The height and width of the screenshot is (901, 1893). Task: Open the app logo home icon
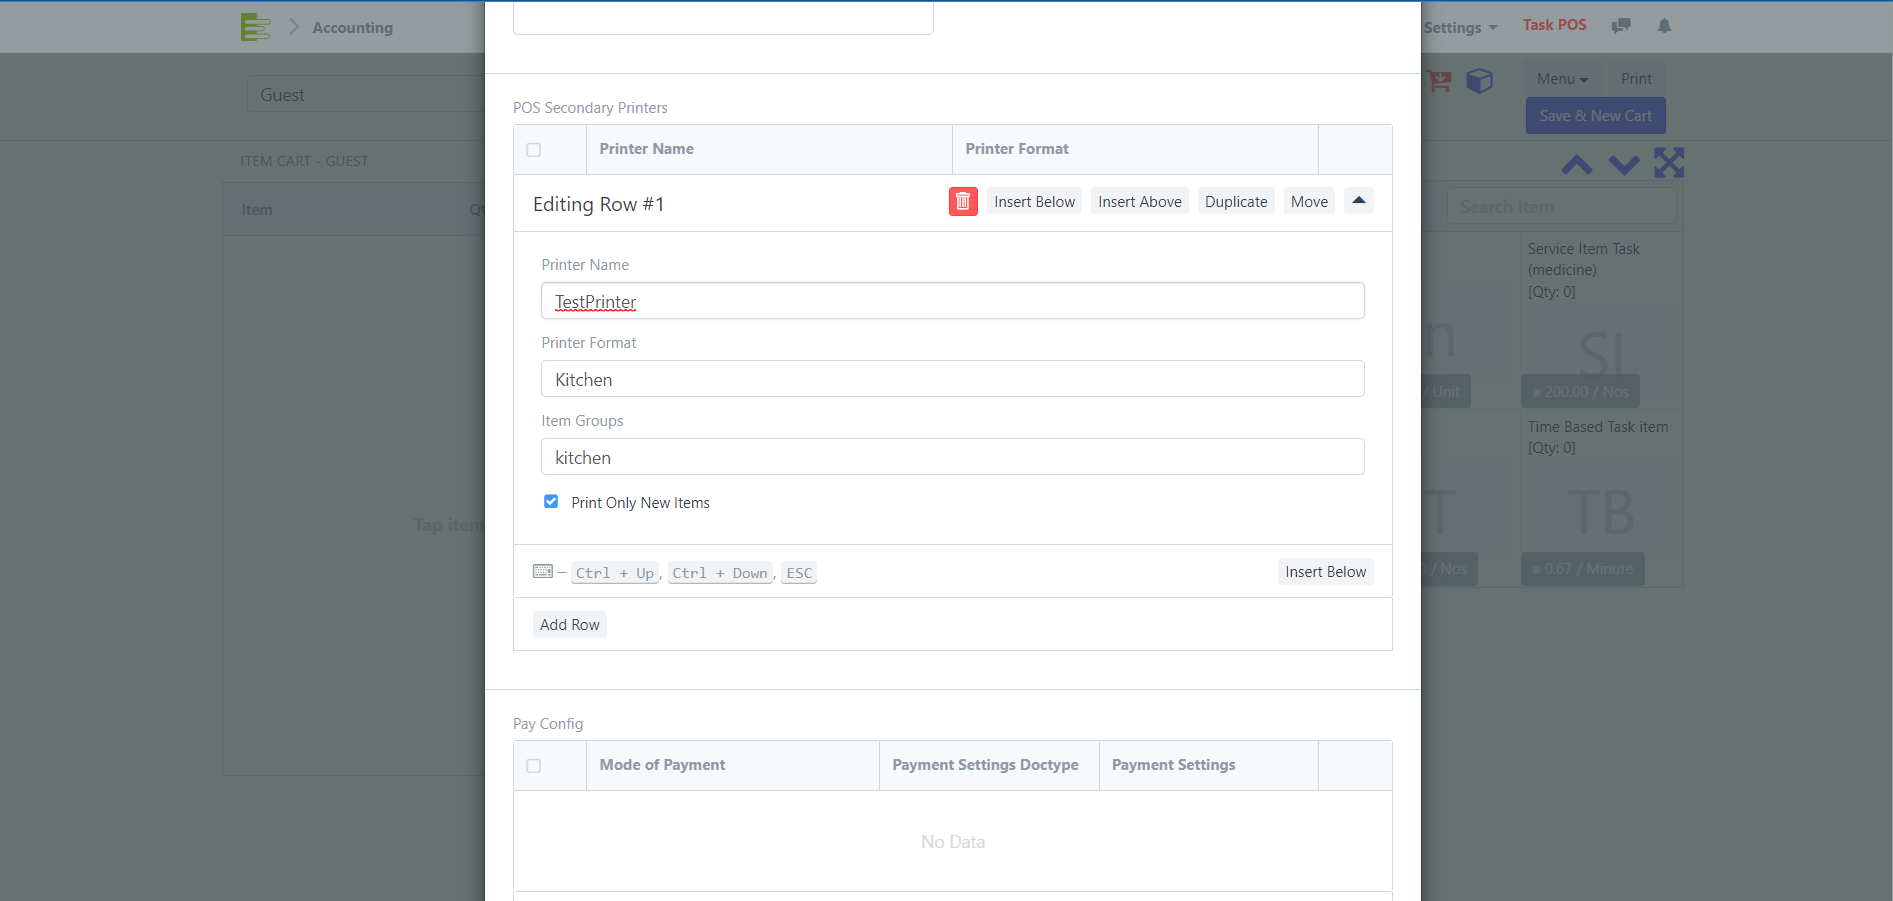(256, 27)
